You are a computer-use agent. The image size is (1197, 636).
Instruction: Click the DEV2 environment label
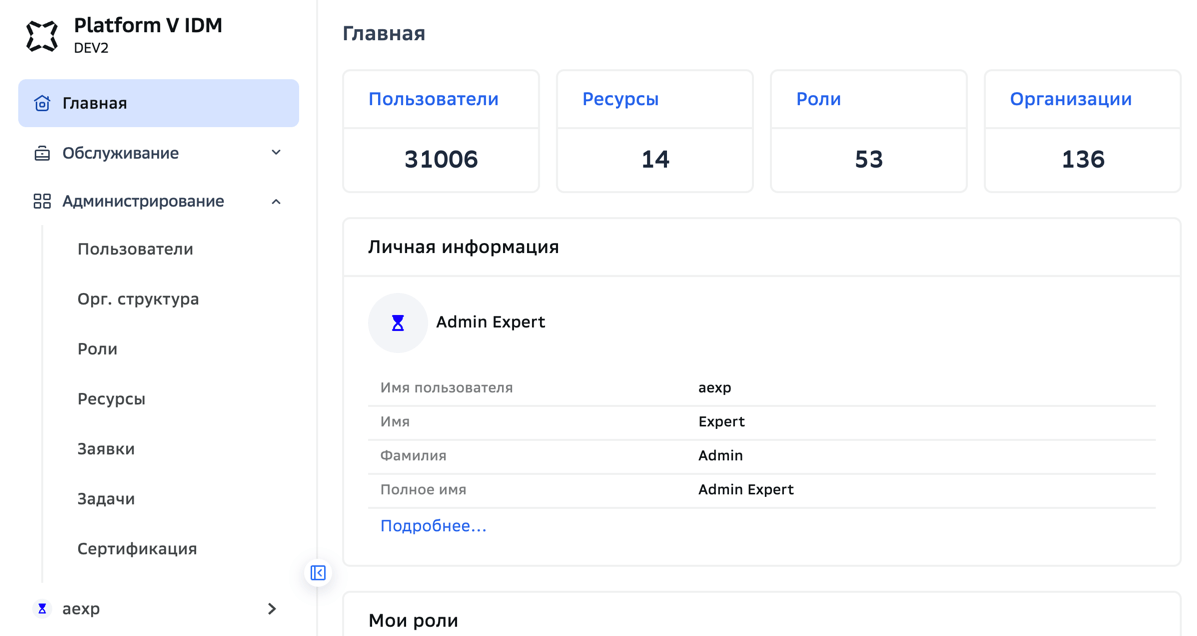click(92, 48)
